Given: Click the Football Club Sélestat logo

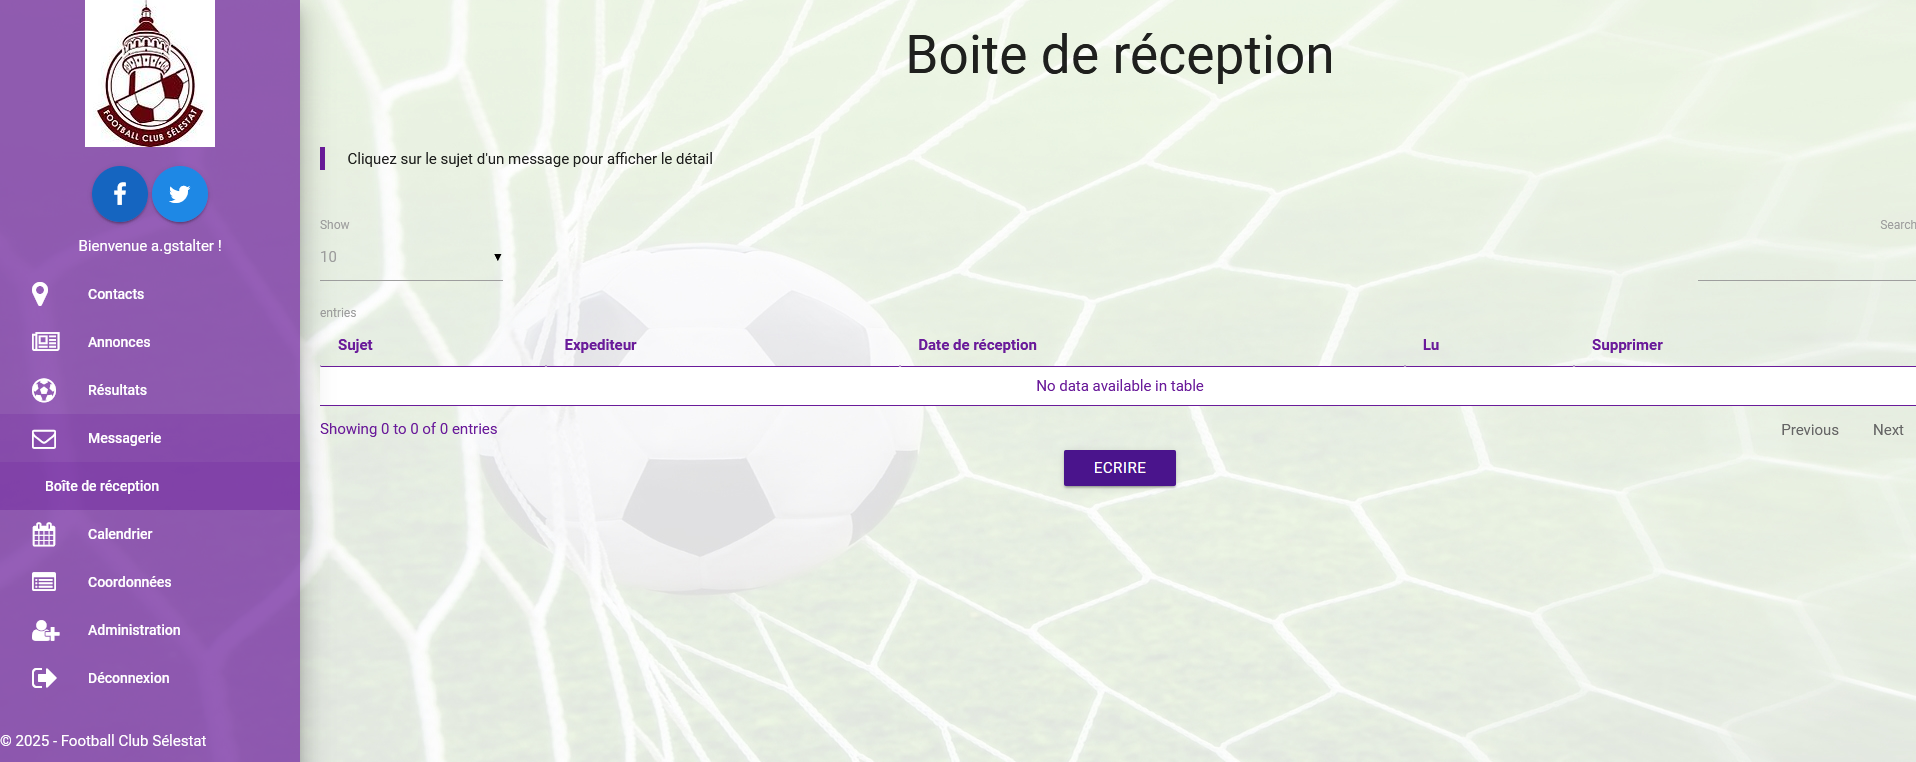Looking at the screenshot, I should tap(150, 74).
